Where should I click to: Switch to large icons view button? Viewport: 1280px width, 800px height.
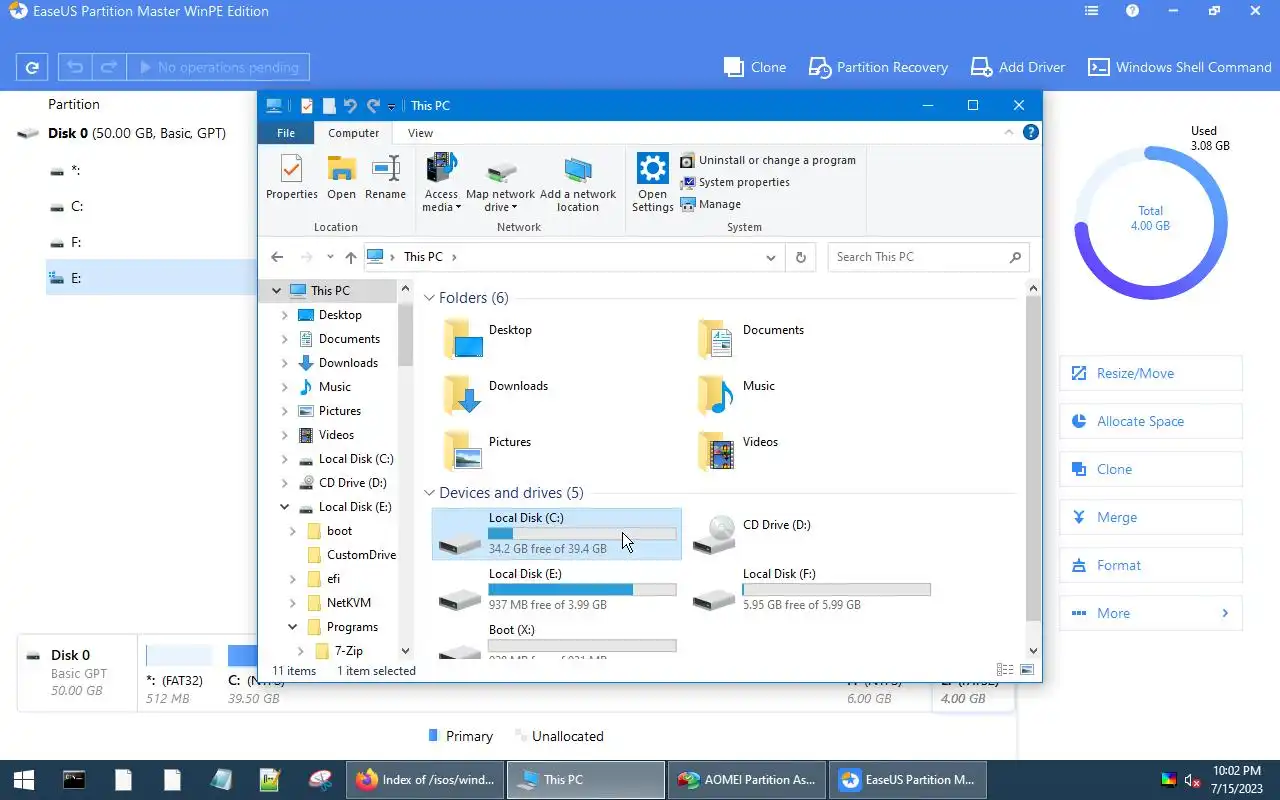coord(1026,670)
